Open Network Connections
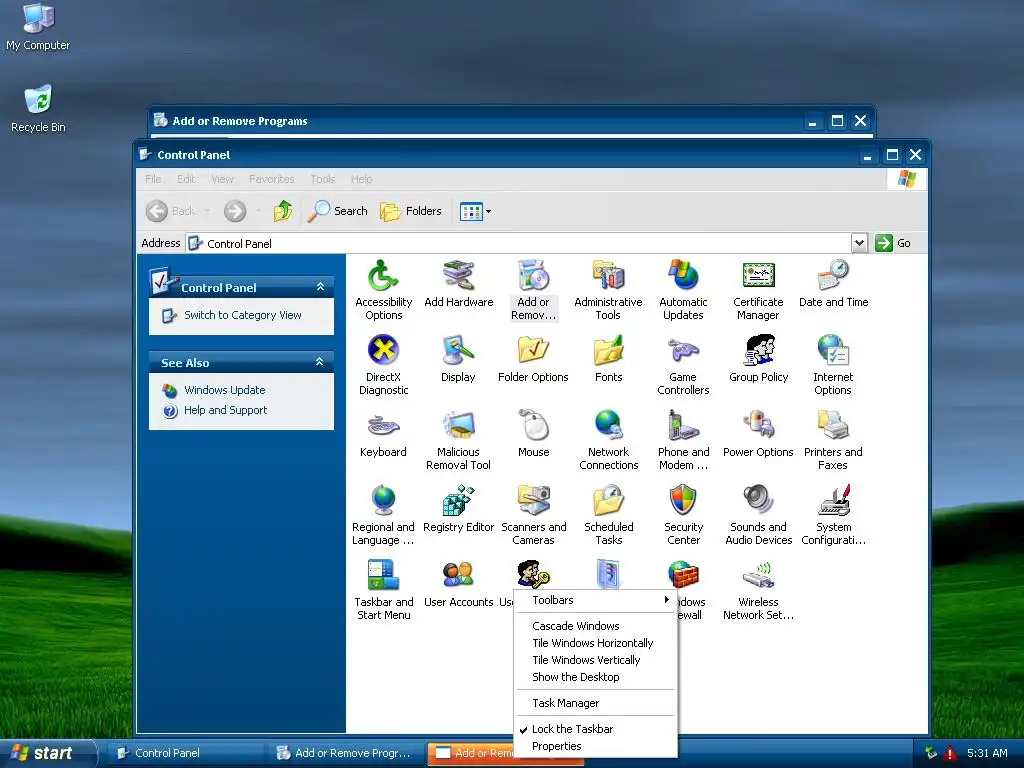The image size is (1024, 768). click(608, 441)
